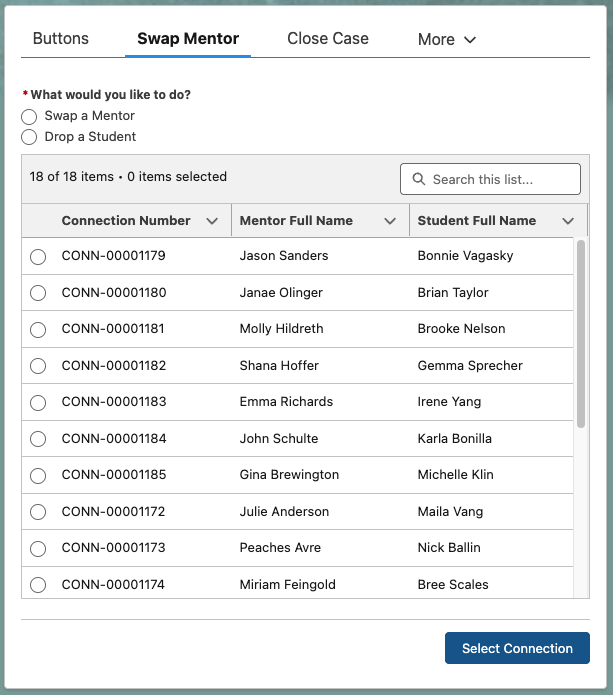Click the search magnifier icon in list
Image resolution: width=613 pixels, height=695 pixels.
coord(418,180)
